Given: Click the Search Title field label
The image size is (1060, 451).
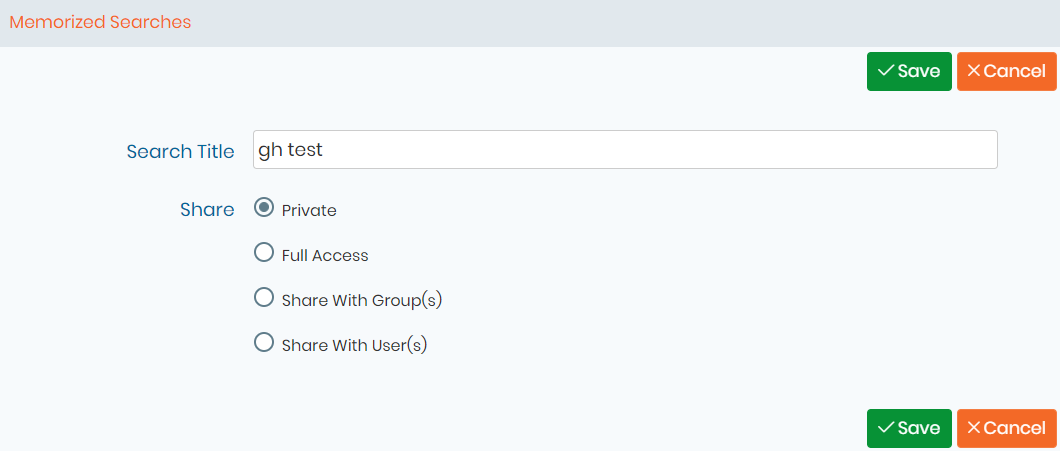Looking at the screenshot, I should (180, 151).
